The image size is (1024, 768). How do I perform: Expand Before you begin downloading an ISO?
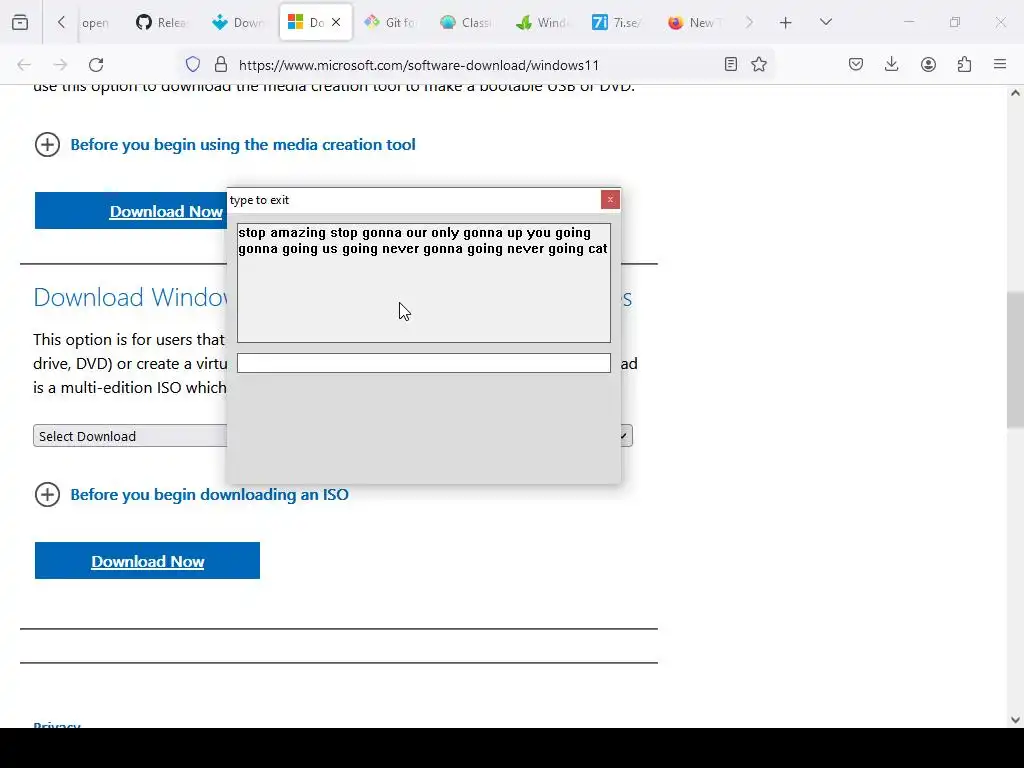click(x=191, y=494)
